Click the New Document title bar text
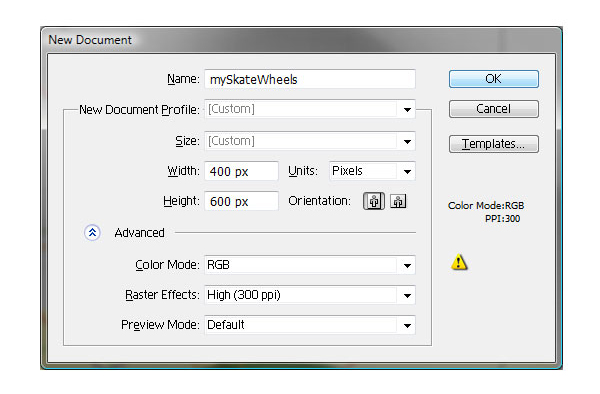The image size is (600, 394). [x=90, y=40]
